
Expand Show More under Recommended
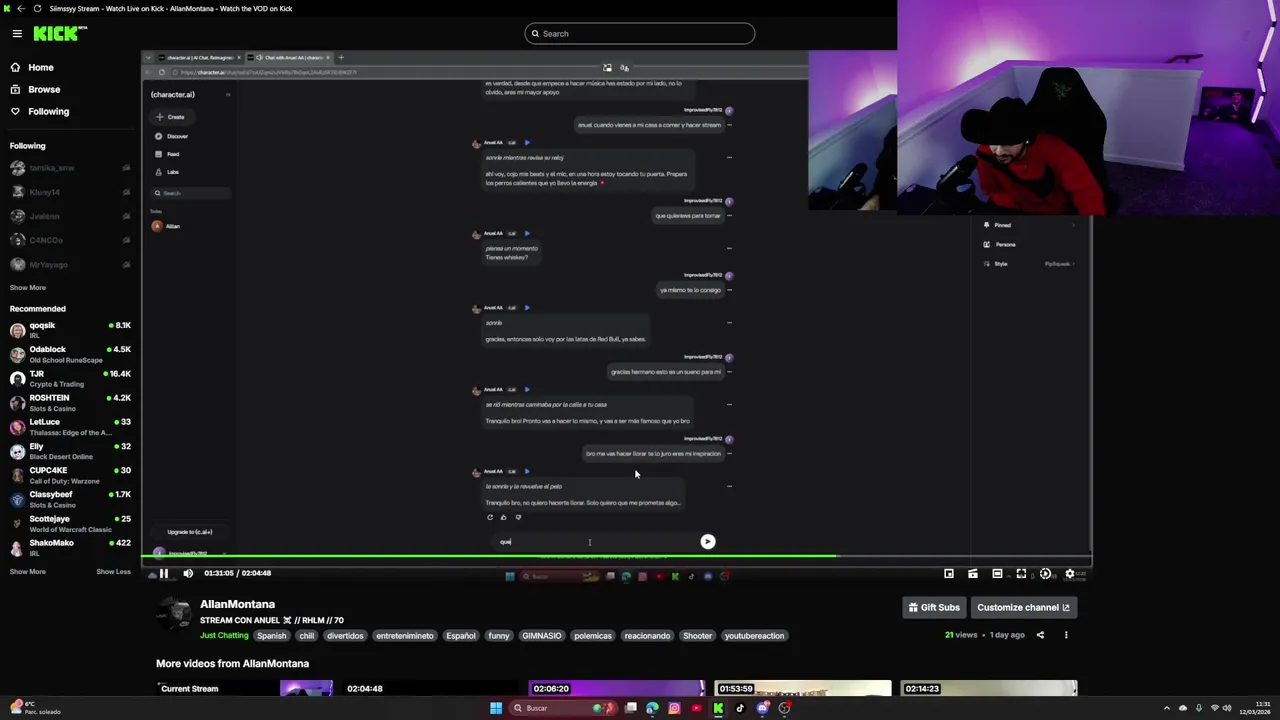point(28,572)
